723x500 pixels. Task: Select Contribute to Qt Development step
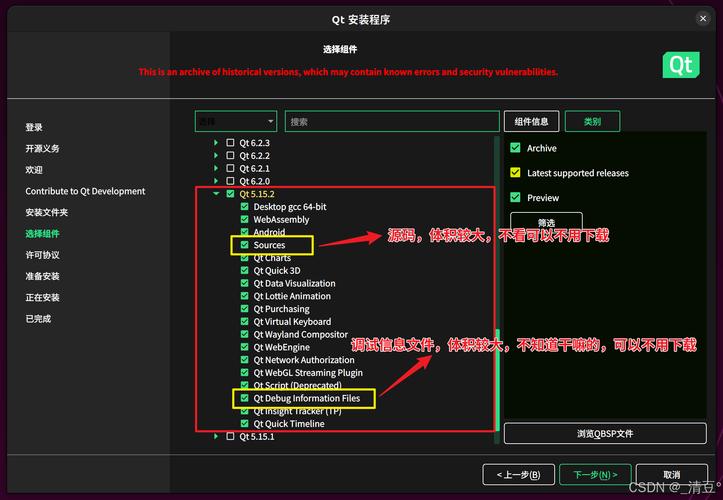85,191
